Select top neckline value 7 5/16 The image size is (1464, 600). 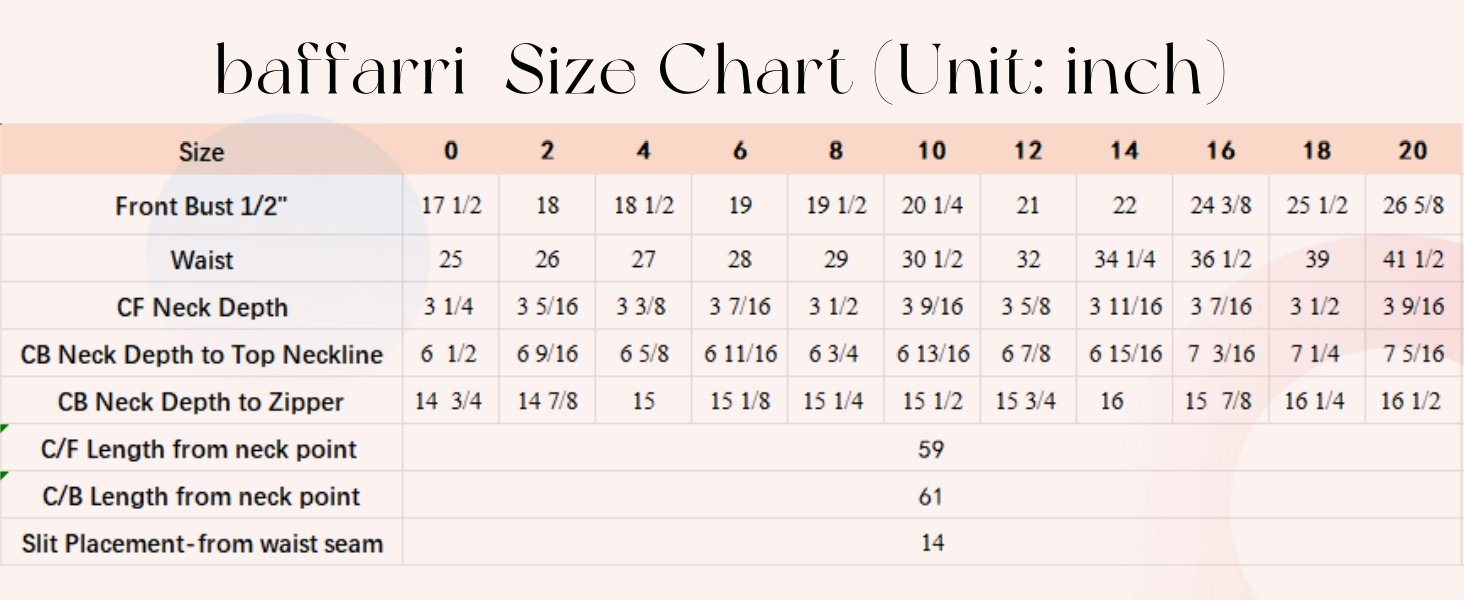point(1412,354)
